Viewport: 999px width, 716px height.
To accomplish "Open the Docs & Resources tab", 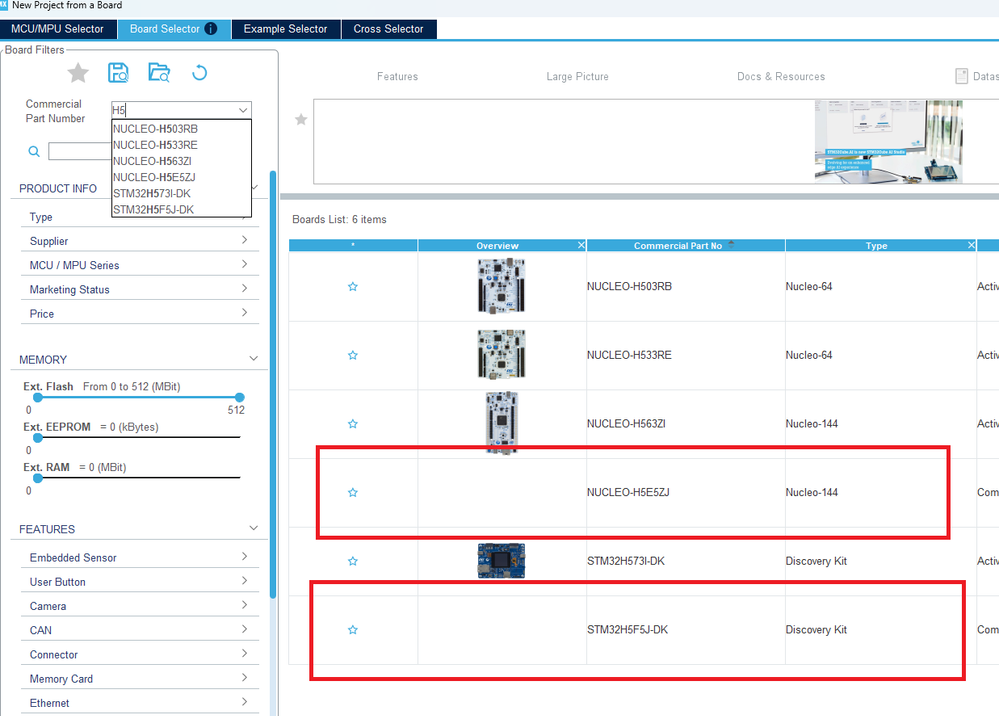I will coord(781,76).
